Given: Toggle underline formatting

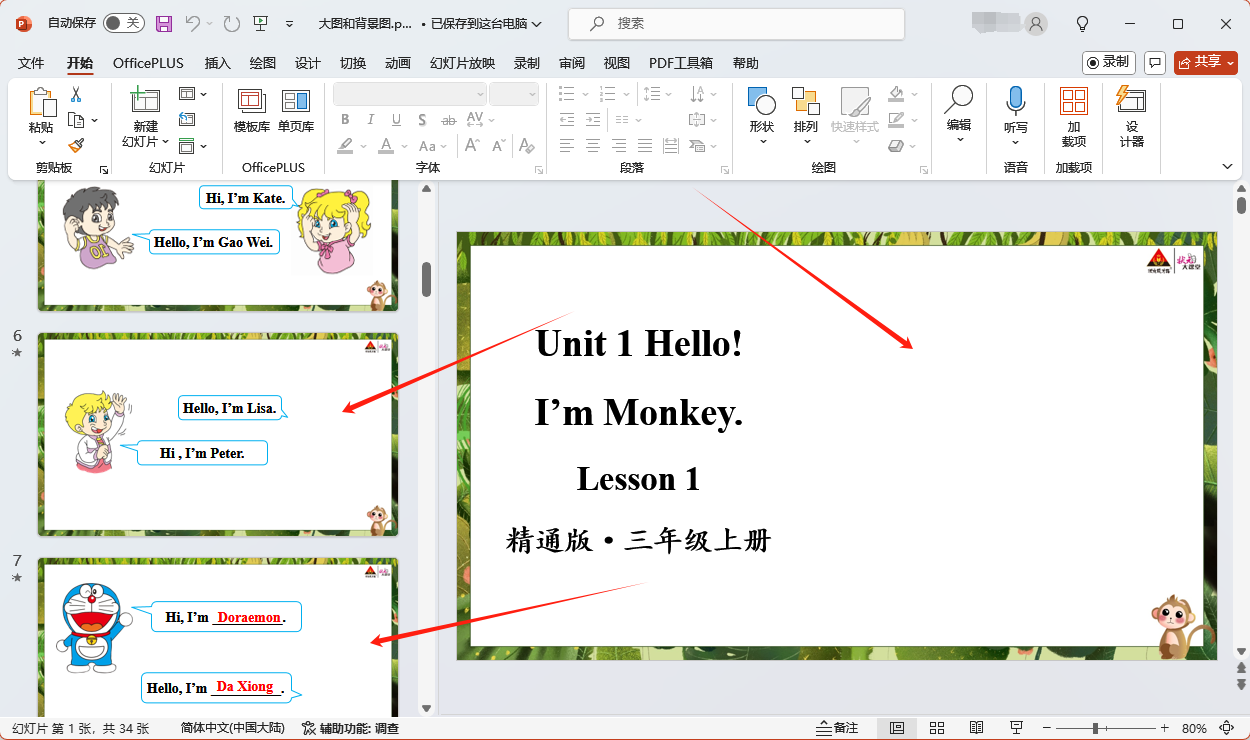Looking at the screenshot, I should click(x=396, y=118).
